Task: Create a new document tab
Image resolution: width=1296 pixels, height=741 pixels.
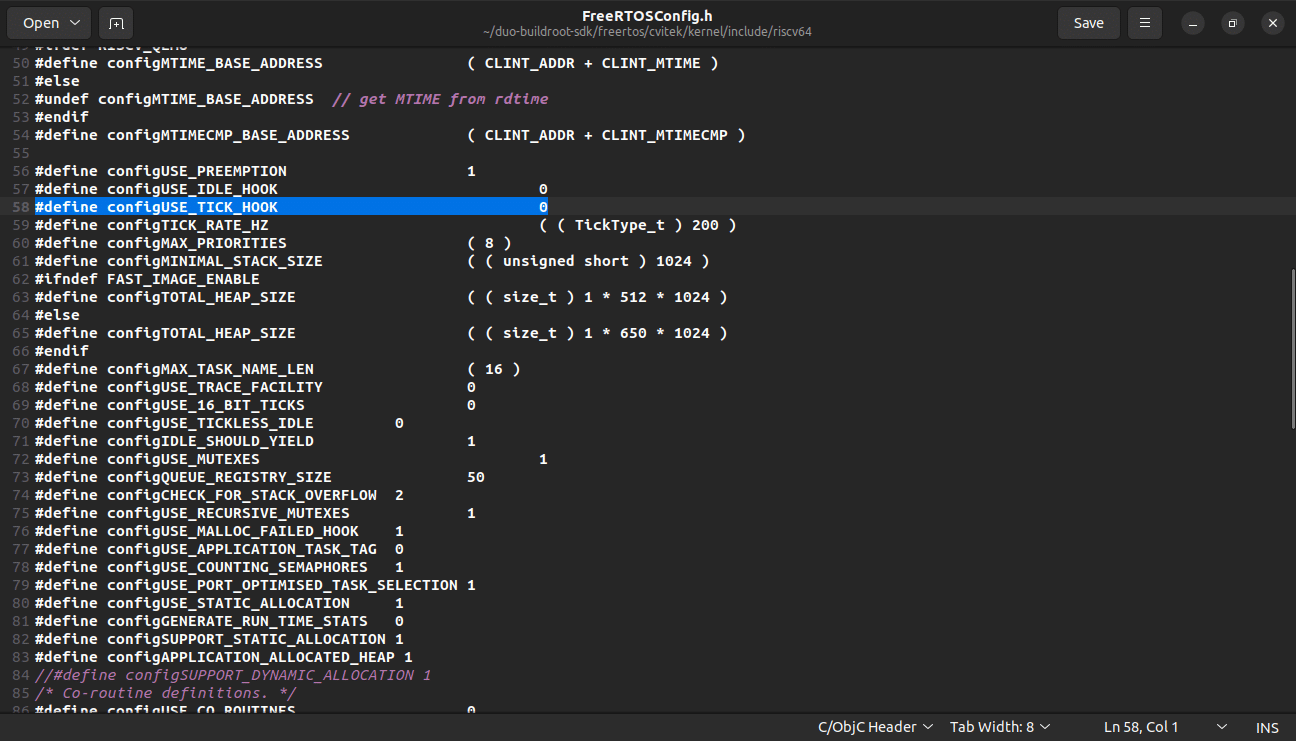Action: tap(117, 23)
